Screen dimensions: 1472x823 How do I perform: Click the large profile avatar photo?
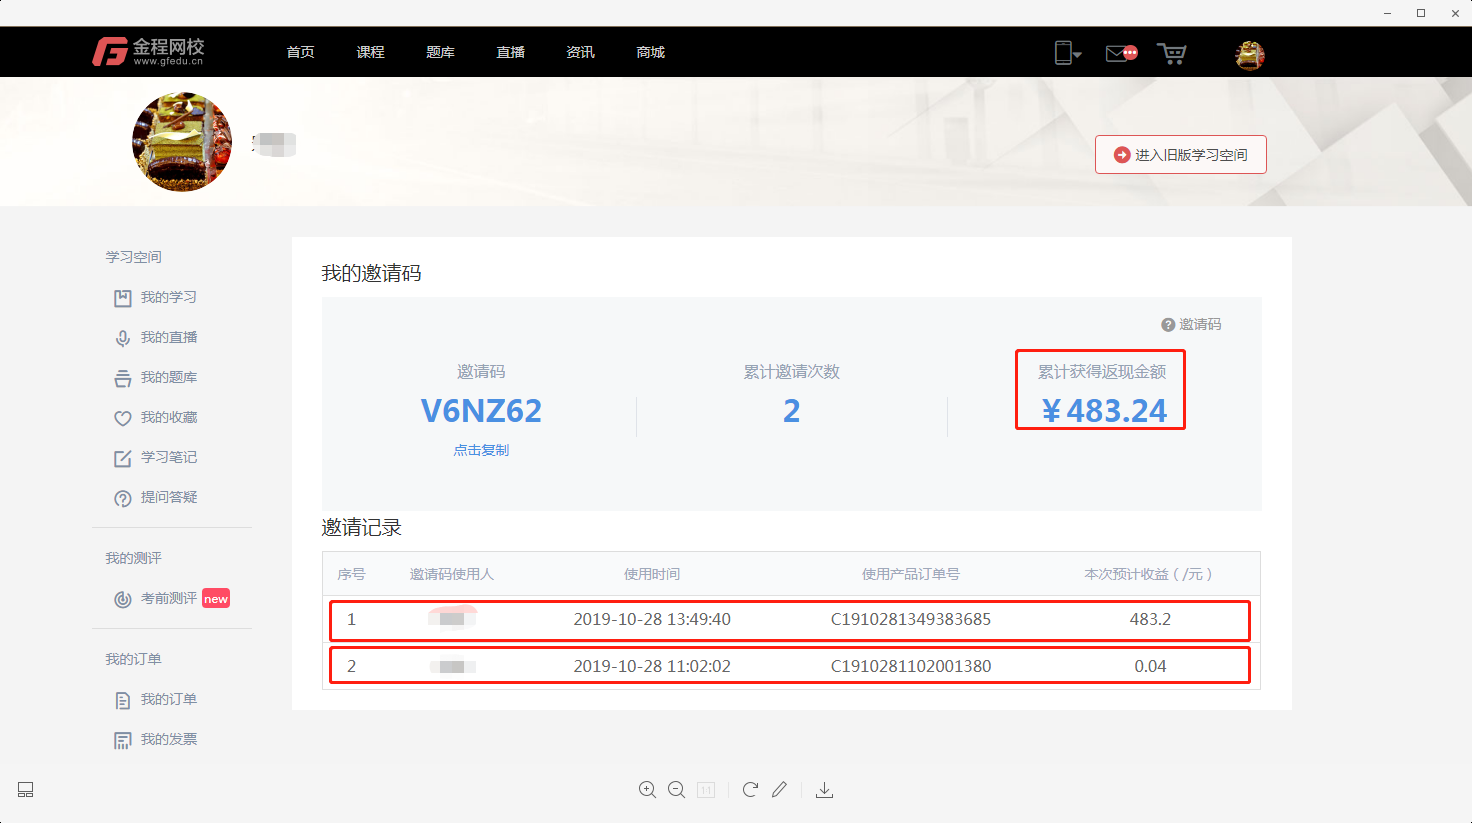tap(182, 142)
